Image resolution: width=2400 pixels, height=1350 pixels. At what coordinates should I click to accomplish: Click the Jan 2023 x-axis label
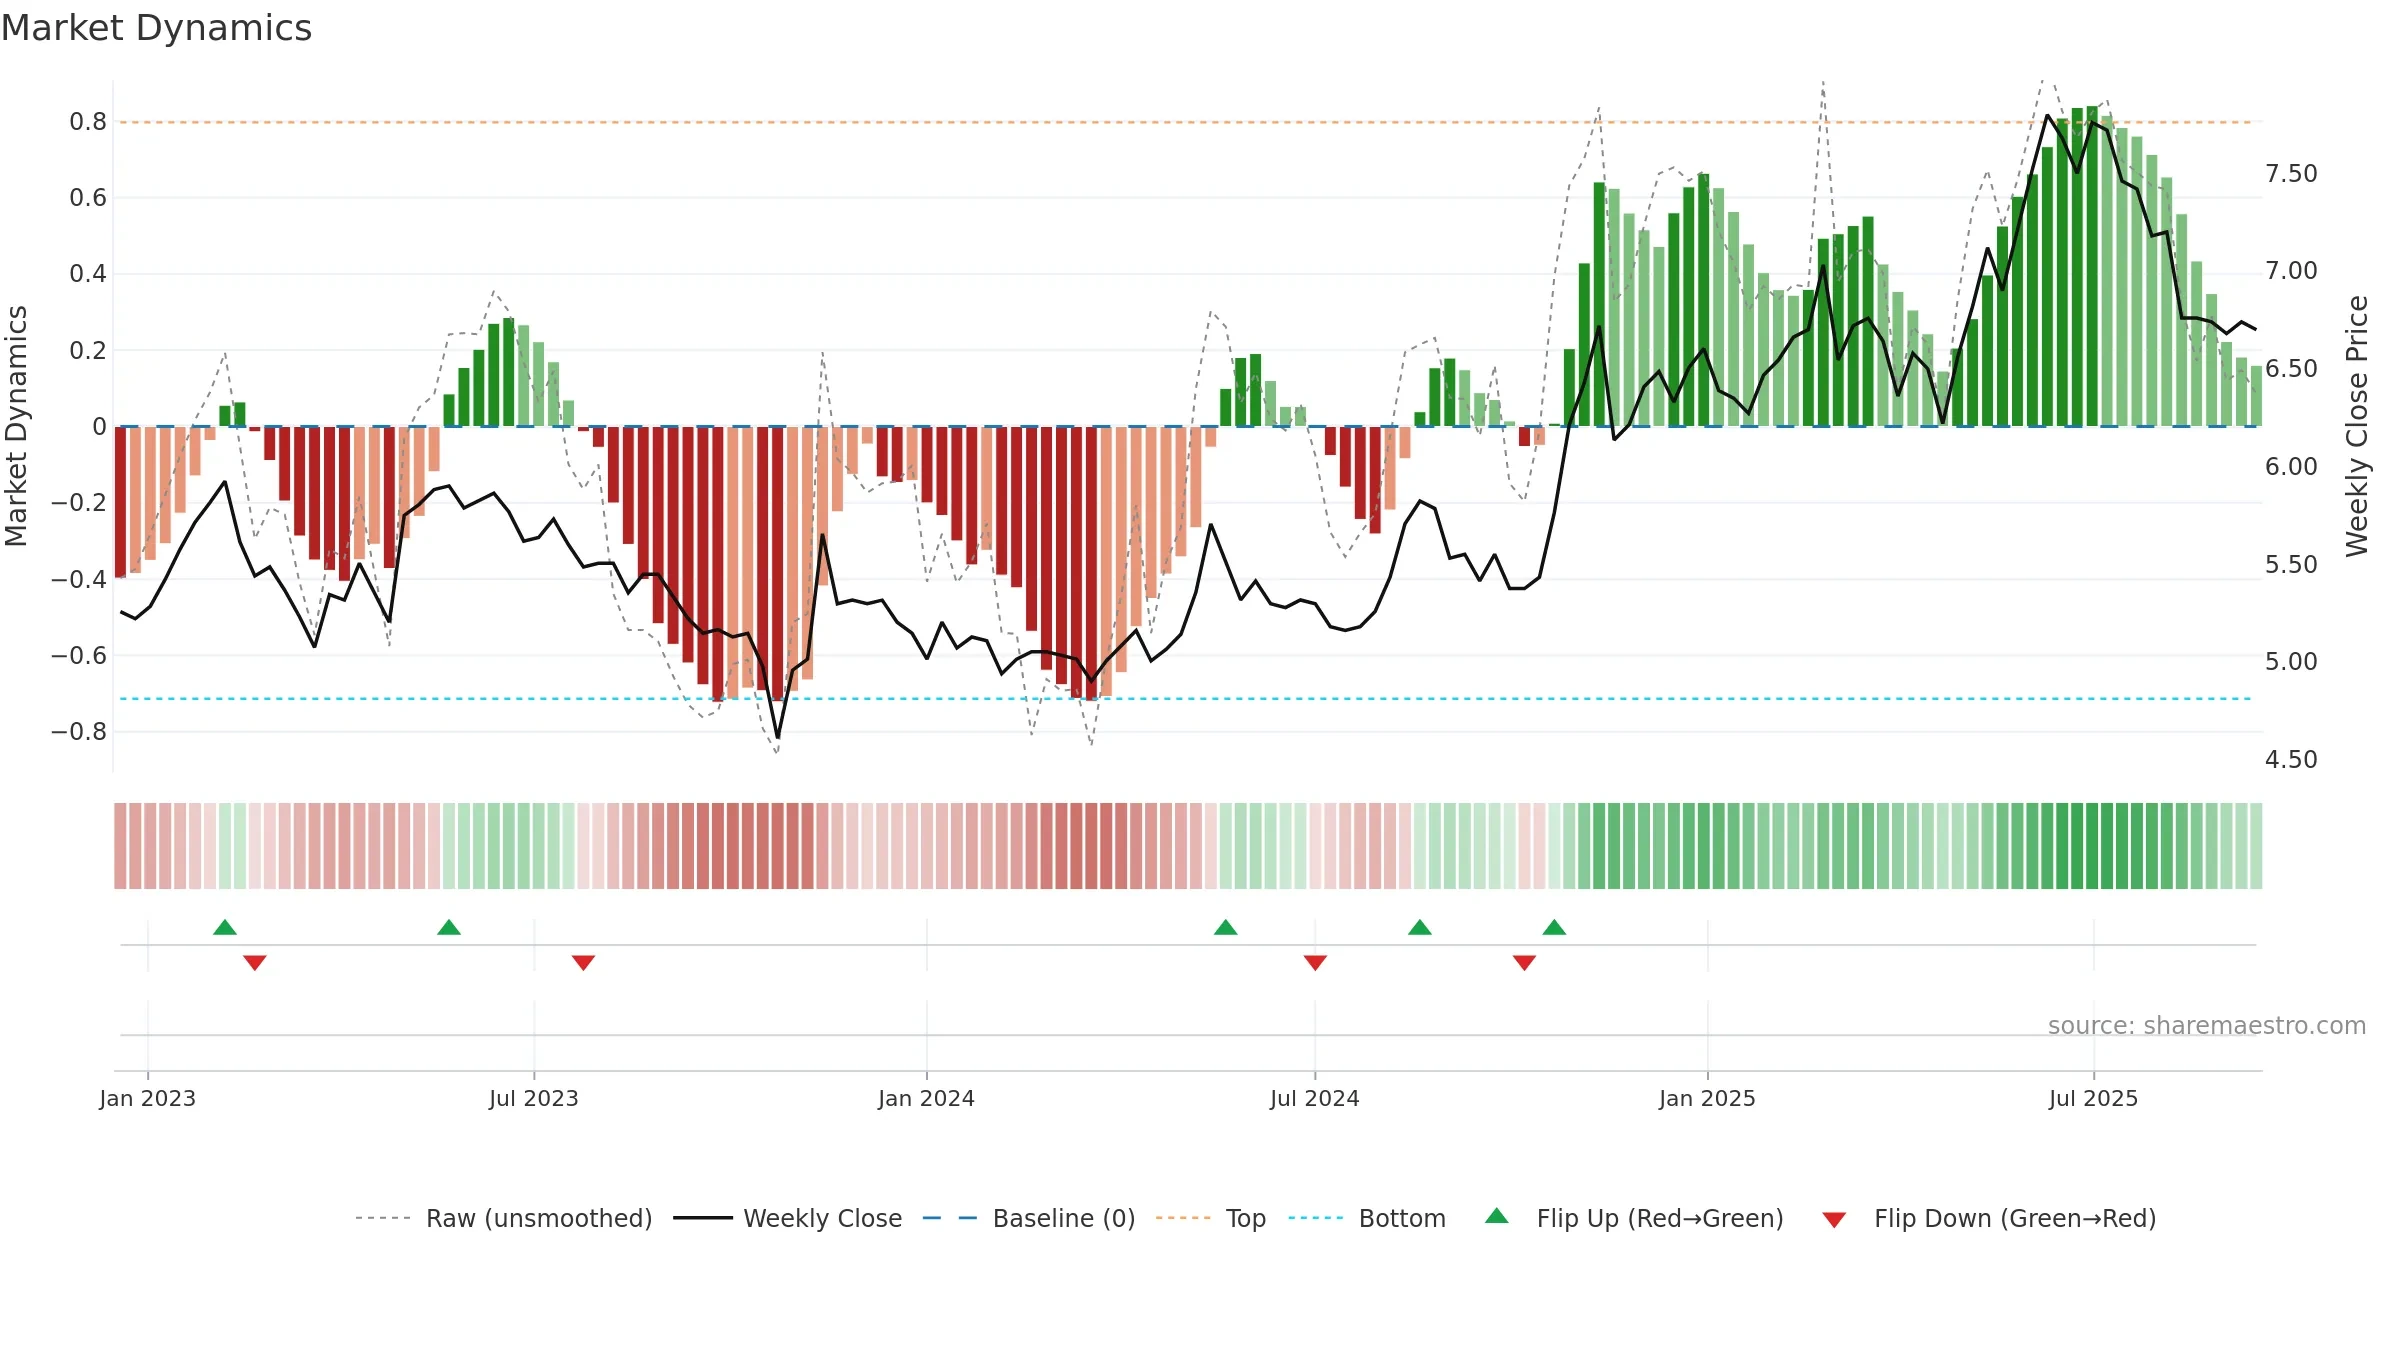(x=148, y=1098)
